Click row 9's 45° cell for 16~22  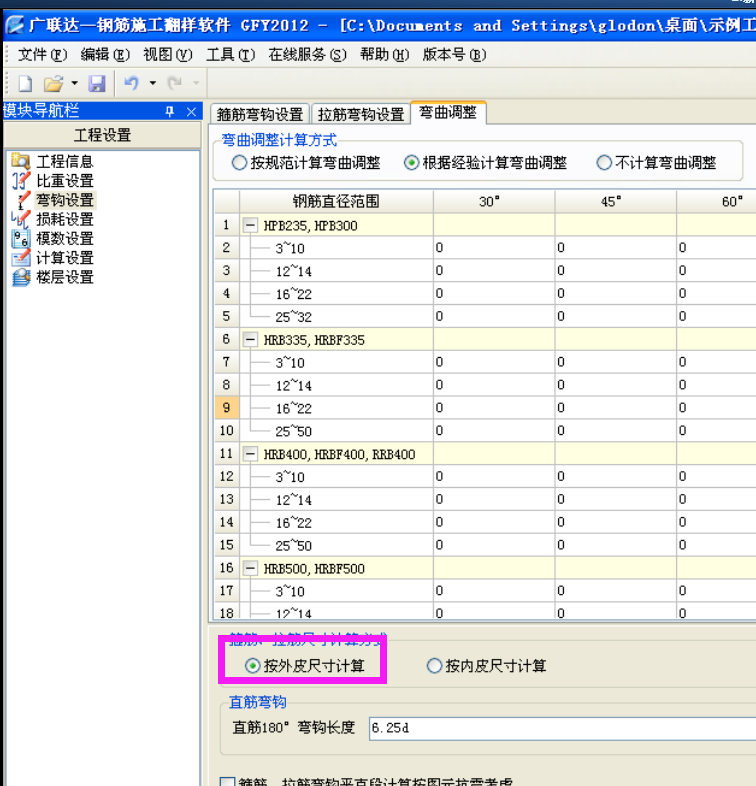(616, 408)
